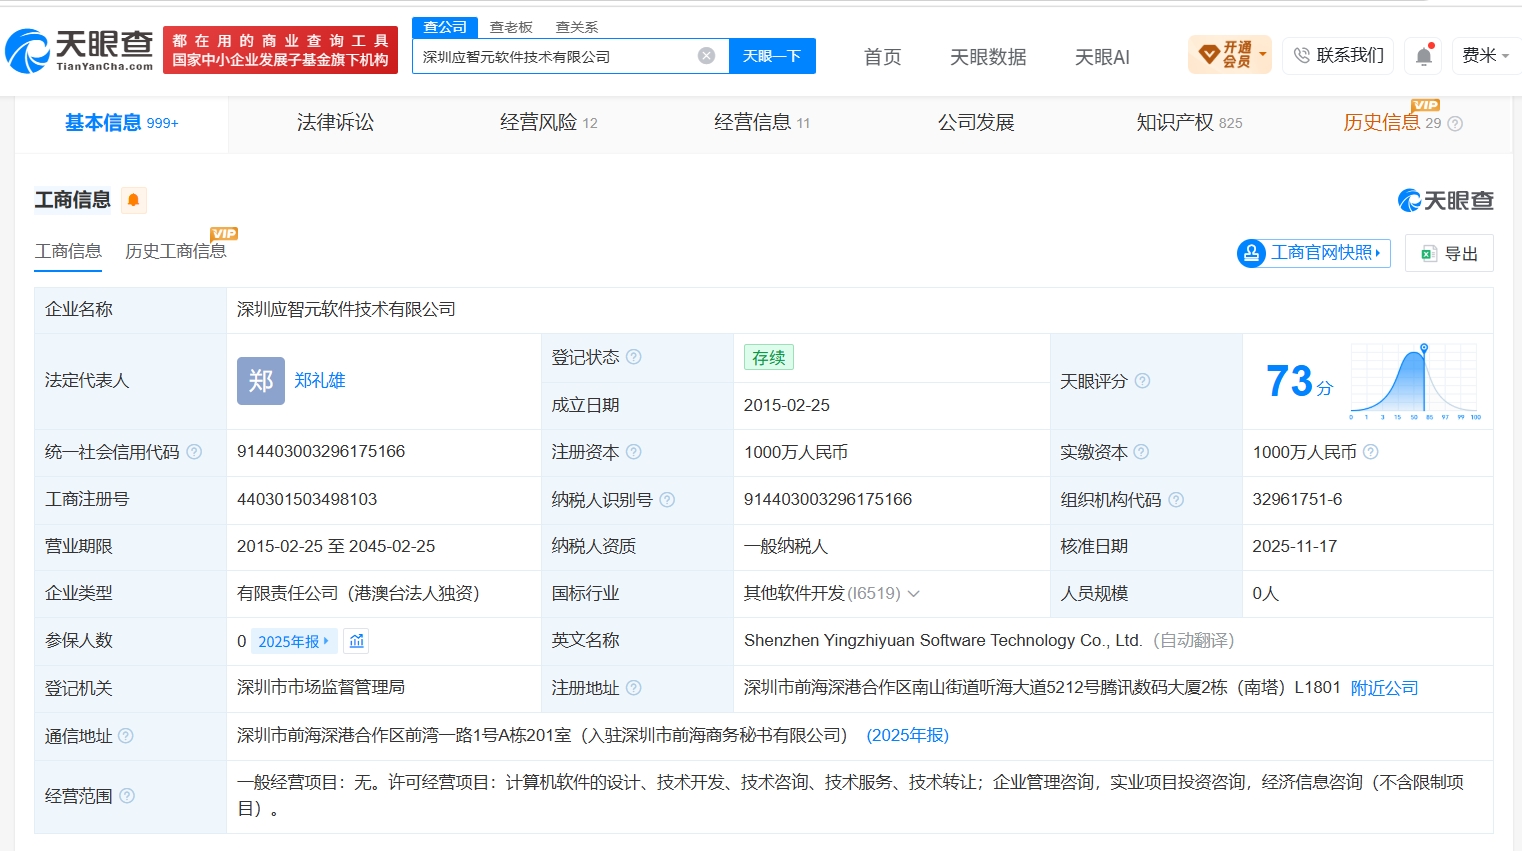Show help for 组织机构代码
The image size is (1522, 851).
tap(1176, 499)
